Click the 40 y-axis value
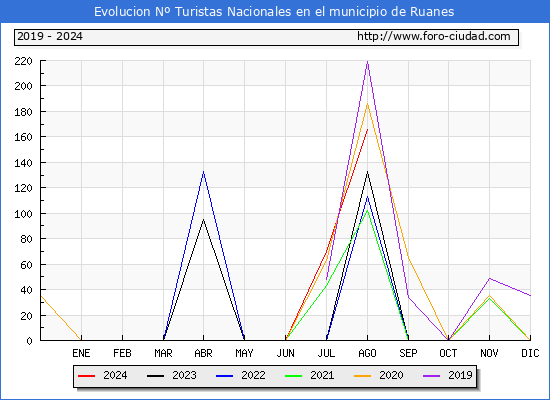550x400 pixels. (27, 290)
